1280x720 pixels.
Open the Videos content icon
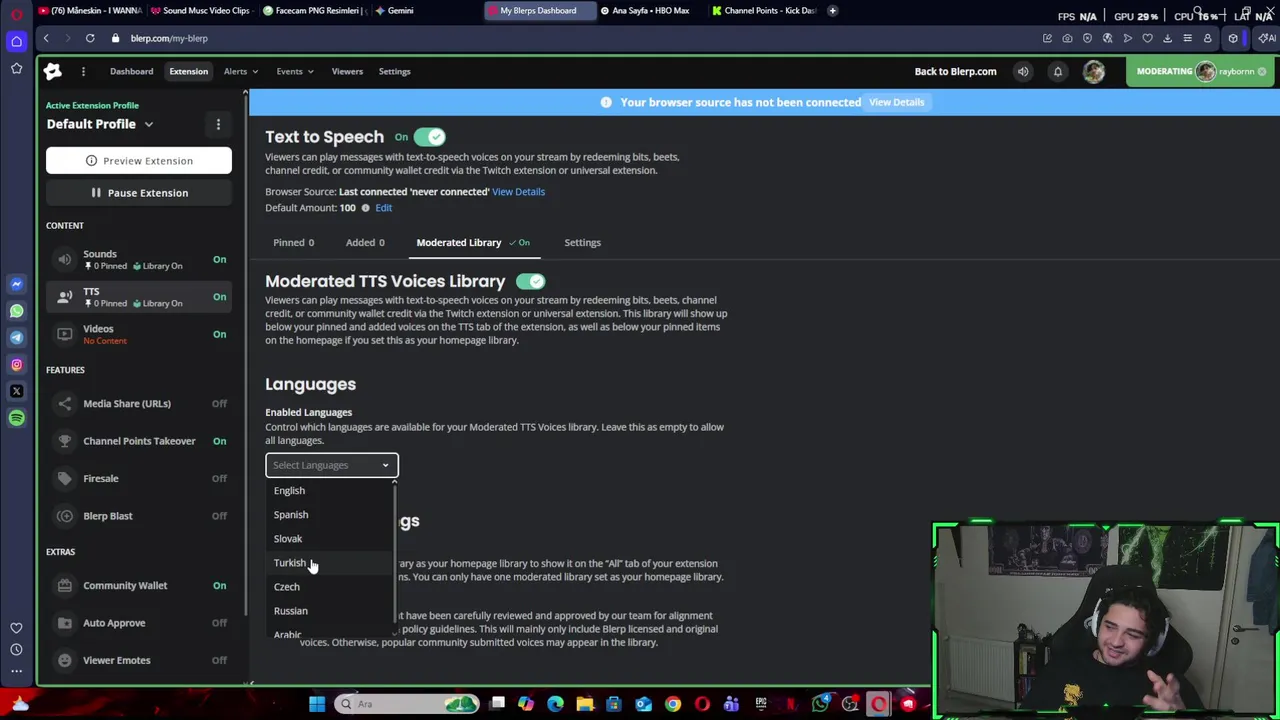click(x=65, y=334)
